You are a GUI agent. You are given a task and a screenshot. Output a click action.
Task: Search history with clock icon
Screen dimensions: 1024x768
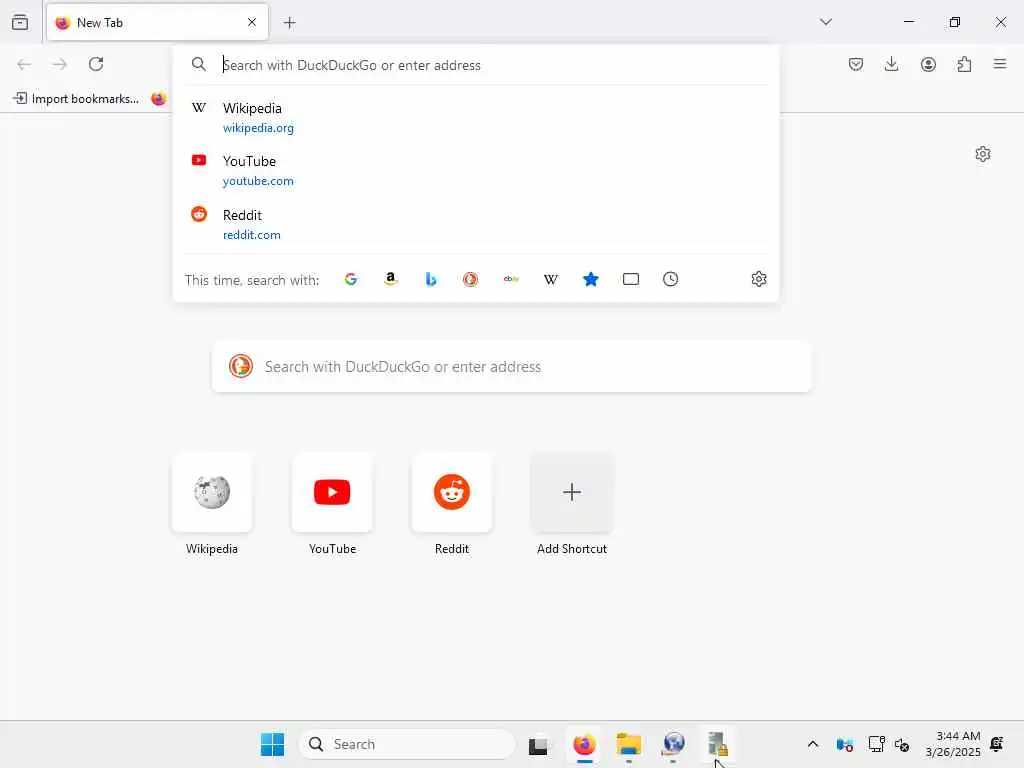pos(671,280)
